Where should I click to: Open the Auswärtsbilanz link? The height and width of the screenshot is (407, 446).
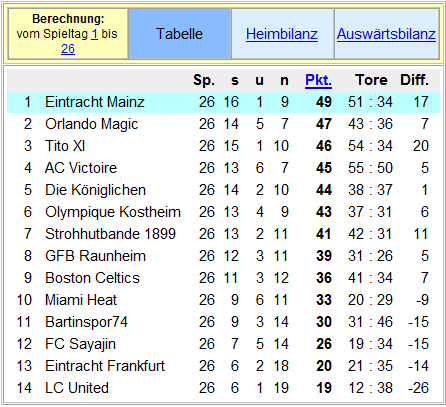(386, 34)
